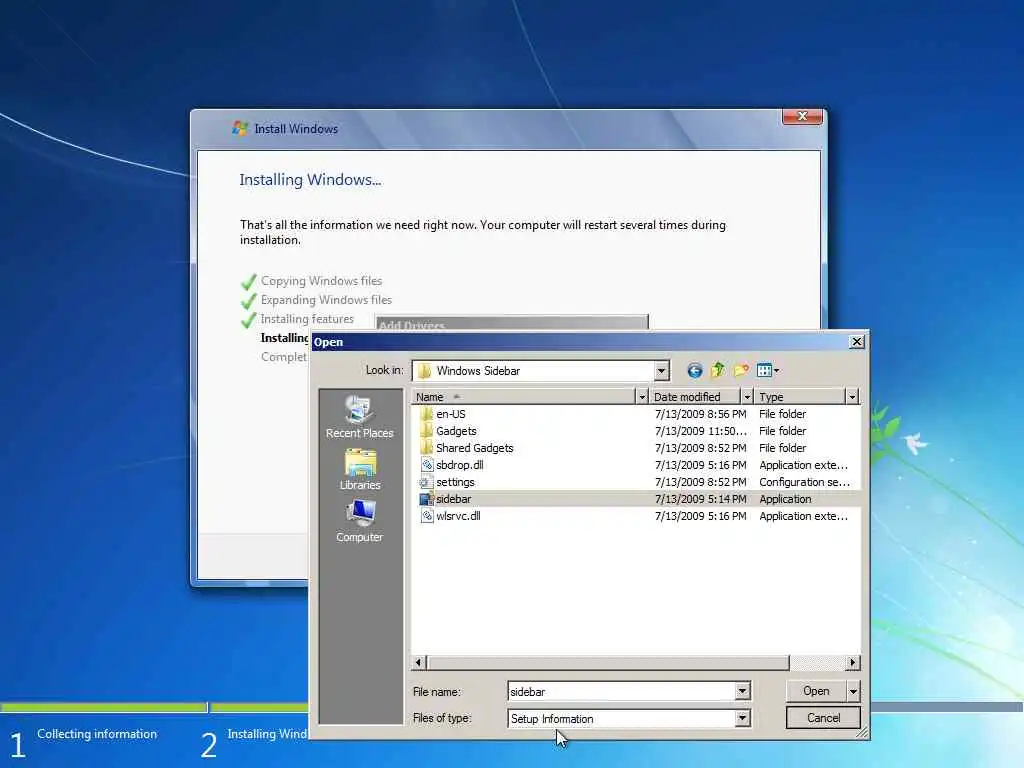Select the settings configuration file icon

(x=426, y=482)
